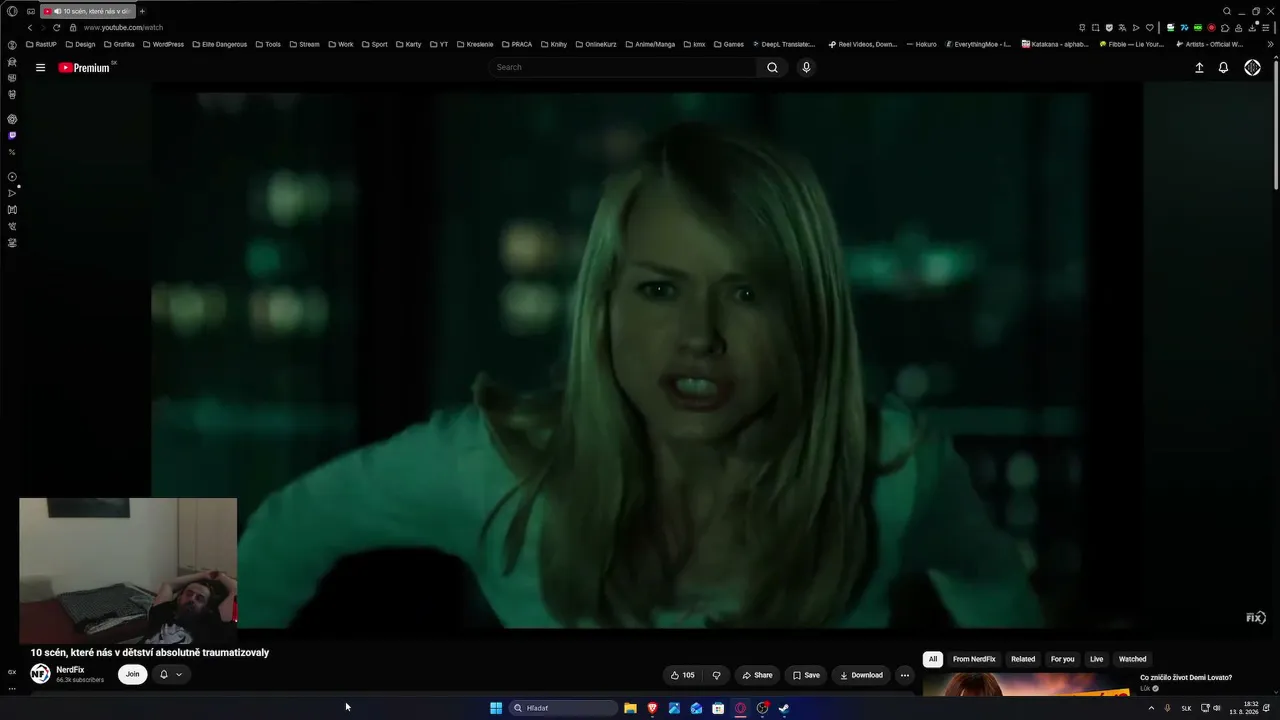Click the video player to pause

(646, 360)
